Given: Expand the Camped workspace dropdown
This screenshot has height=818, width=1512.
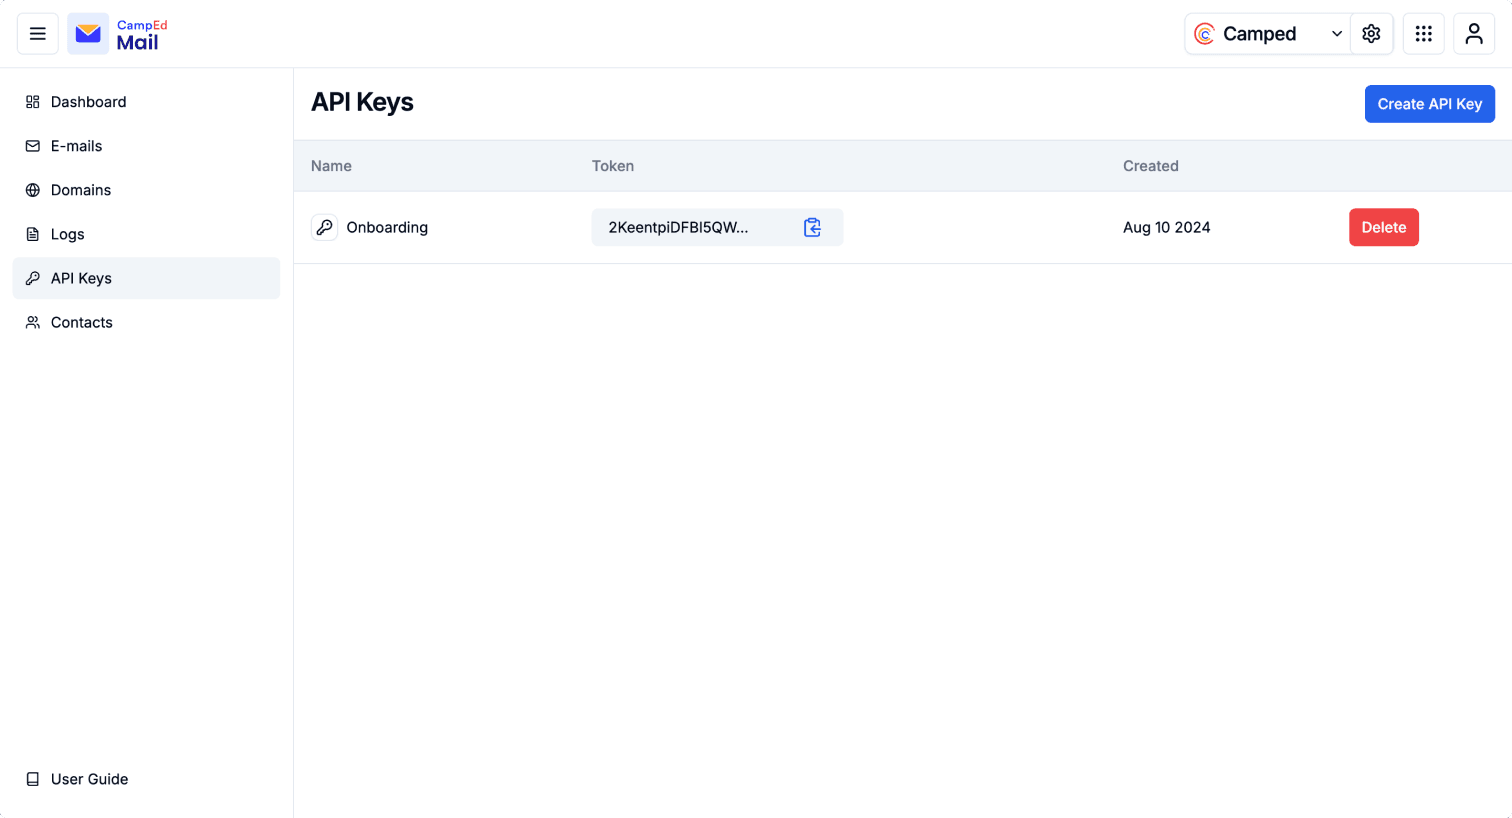Looking at the screenshot, I should pos(1268,34).
